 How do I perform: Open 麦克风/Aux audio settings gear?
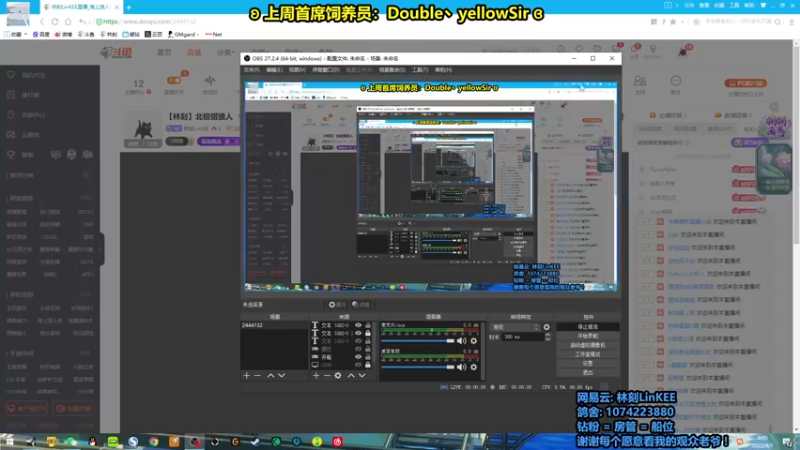[473, 341]
